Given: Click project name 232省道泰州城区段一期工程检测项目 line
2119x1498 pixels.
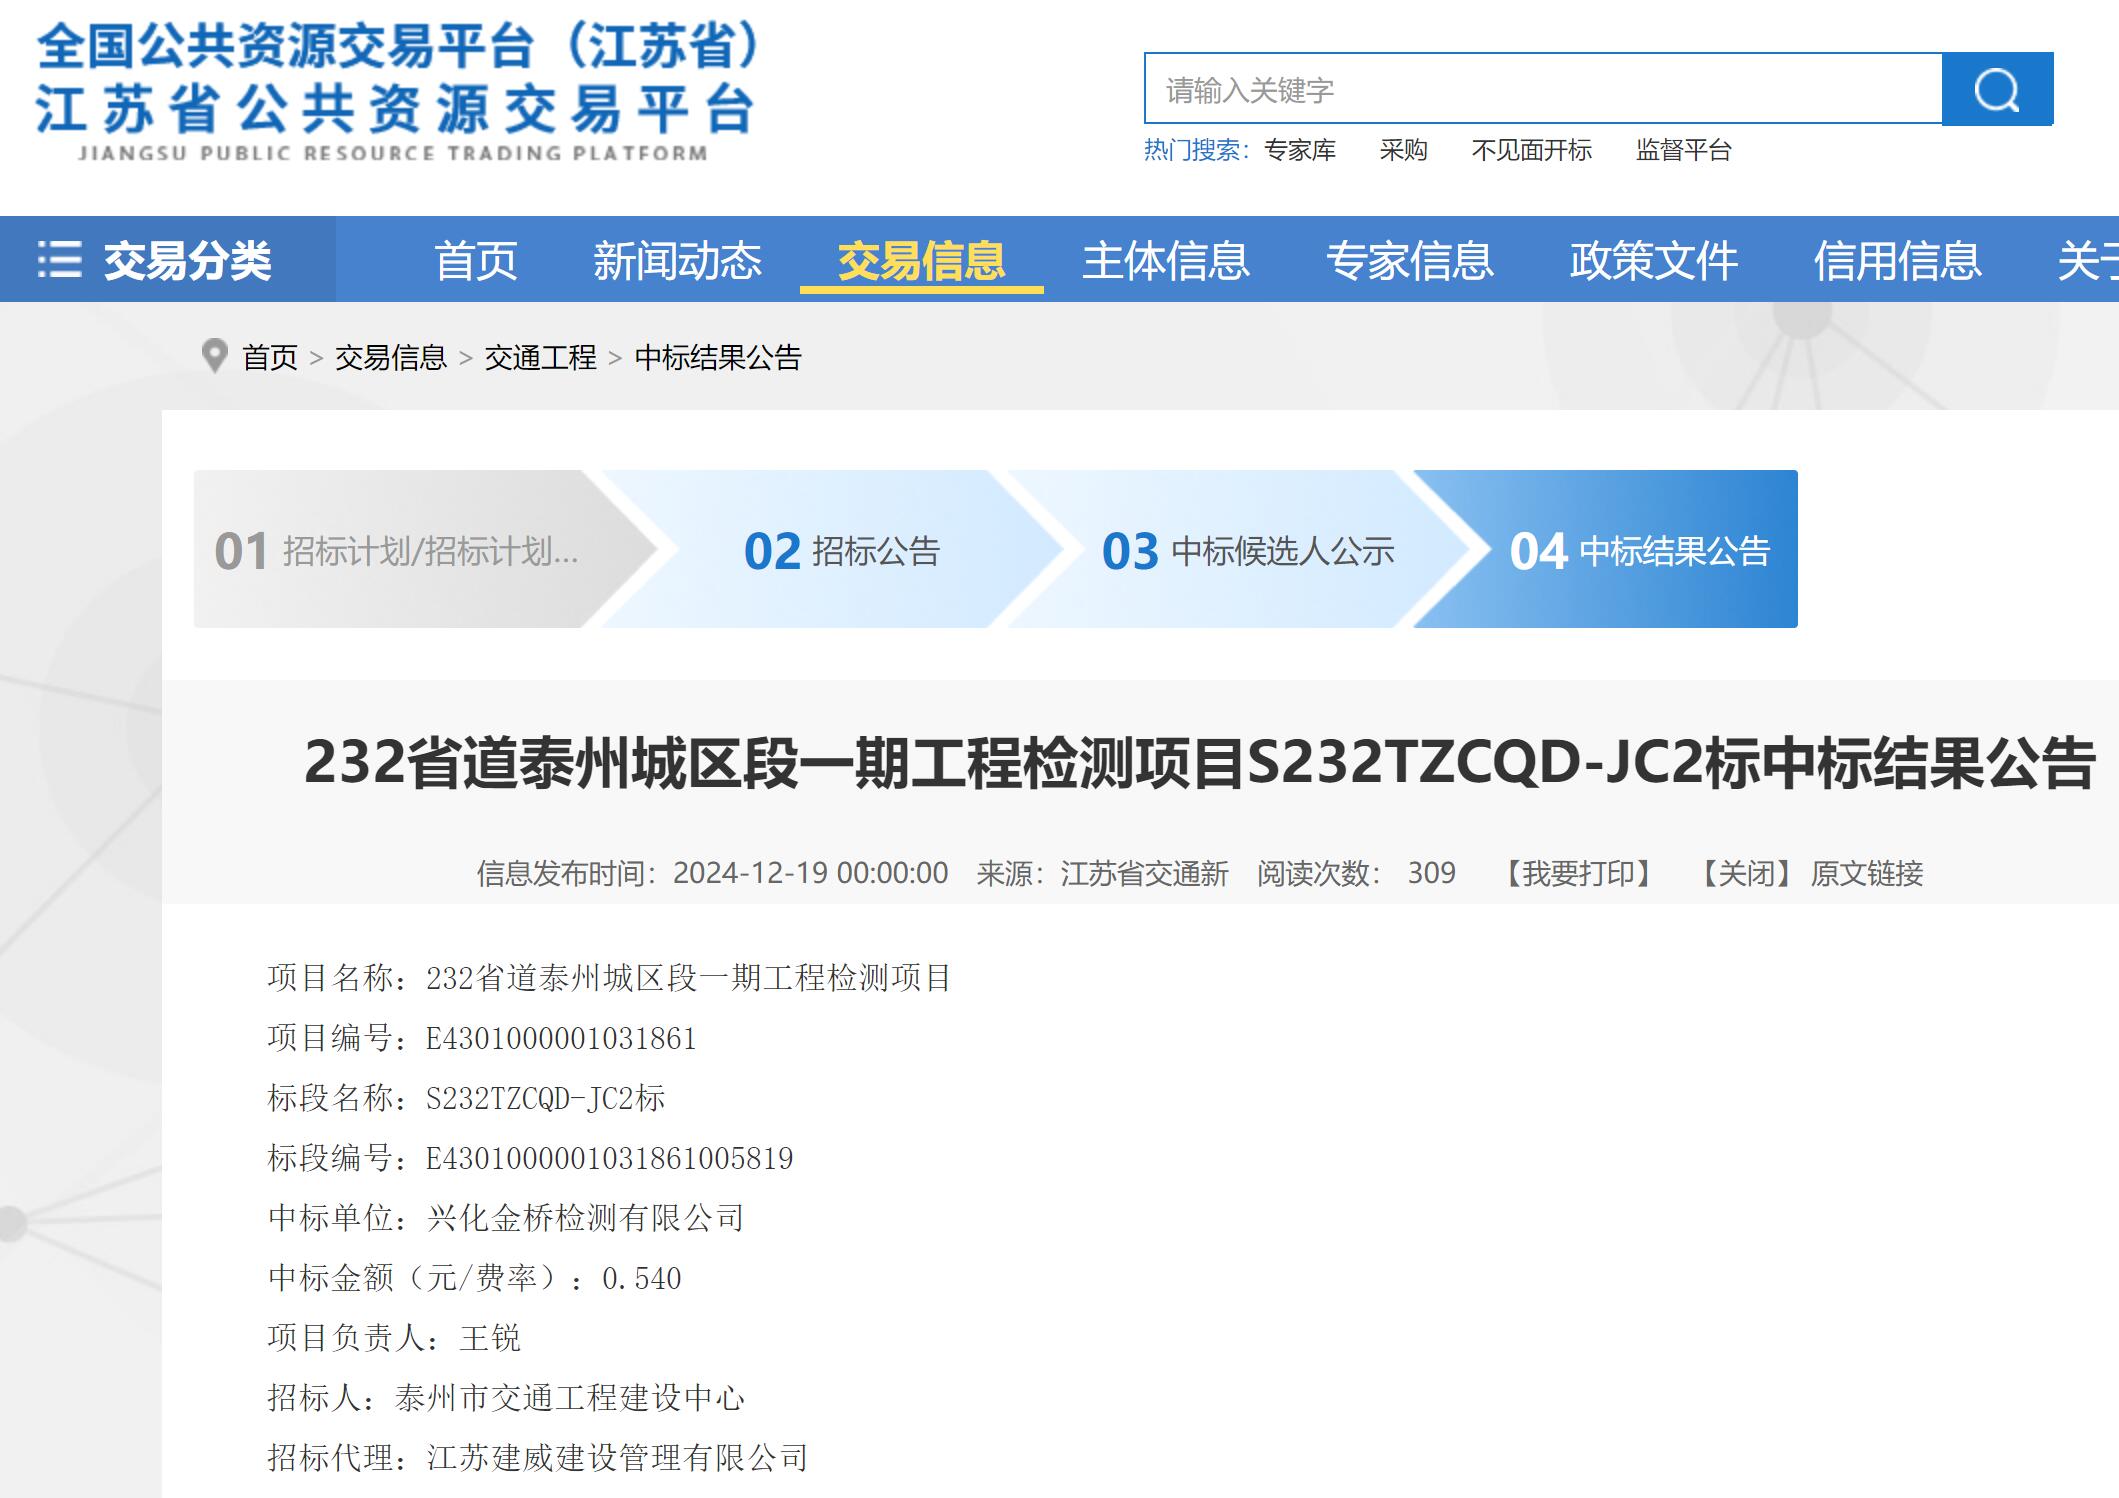Looking at the screenshot, I should 609,978.
